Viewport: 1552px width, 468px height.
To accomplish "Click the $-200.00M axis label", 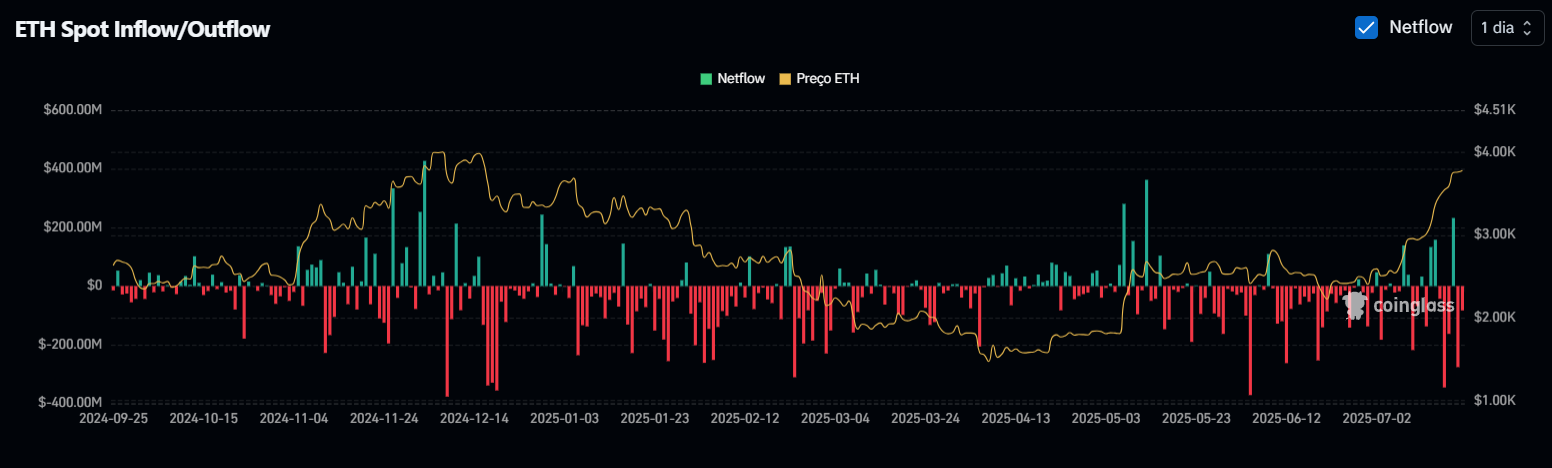I will pos(71,344).
